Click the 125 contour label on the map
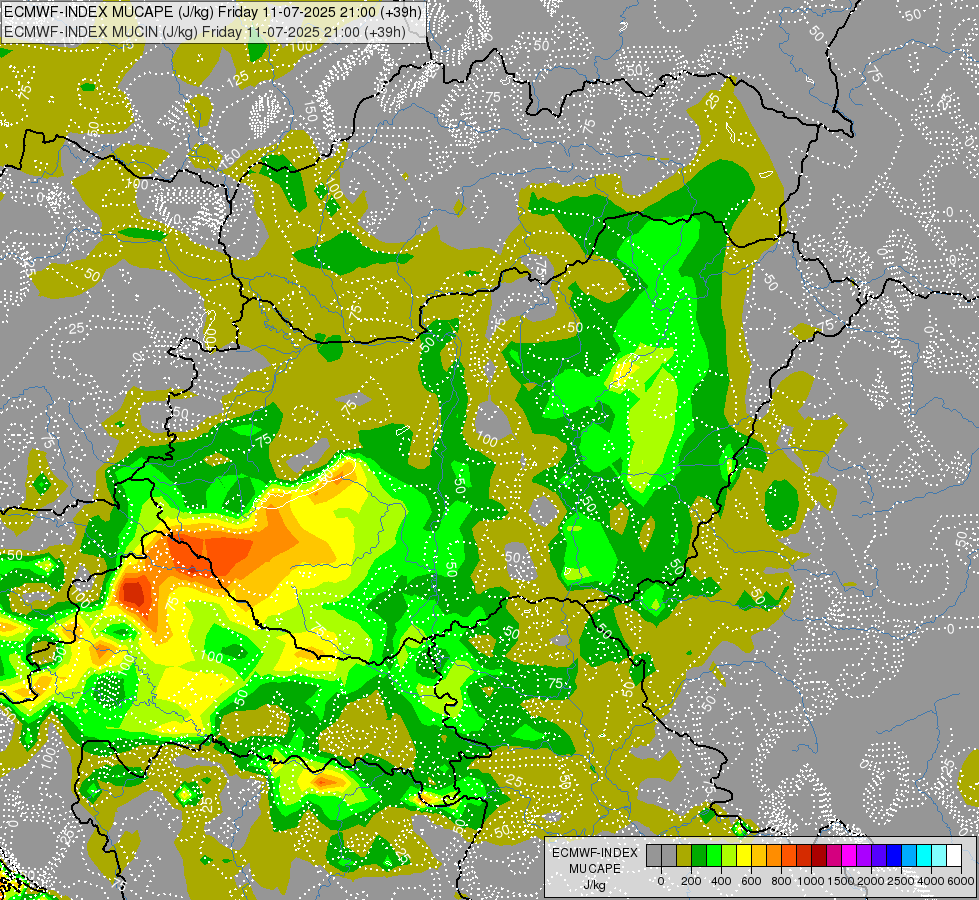979x900 pixels. coord(238,79)
